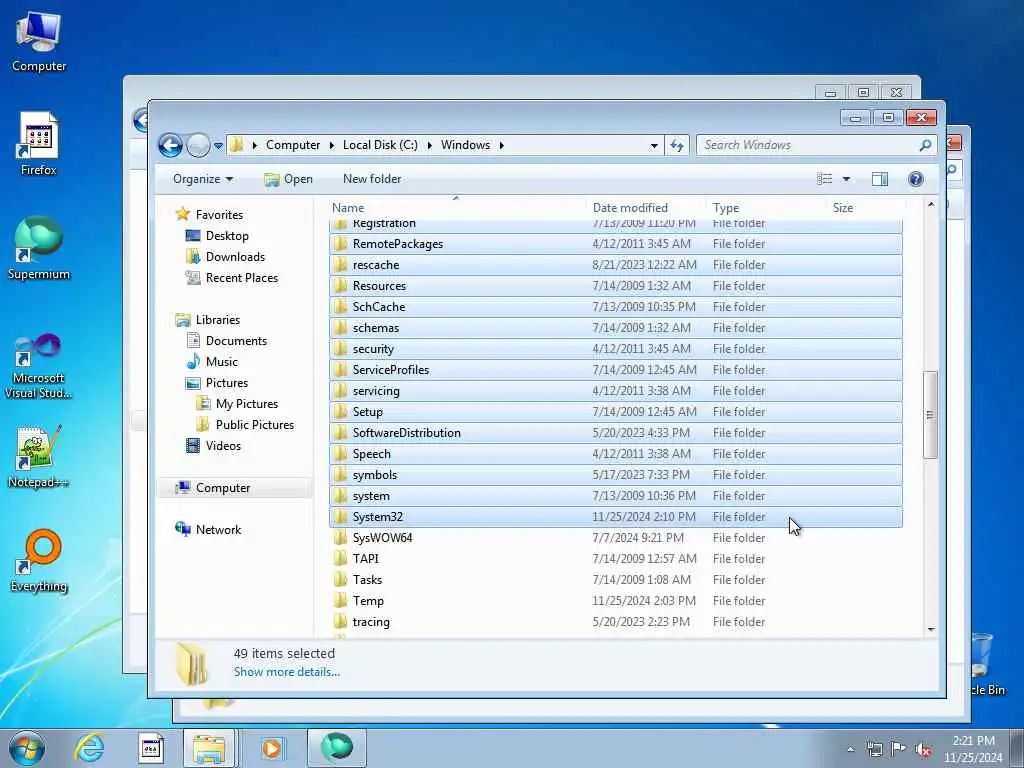Viewport: 1024px width, 768px height.
Task: Expand arrow after Computer breadcrumb
Action: point(332,145)
